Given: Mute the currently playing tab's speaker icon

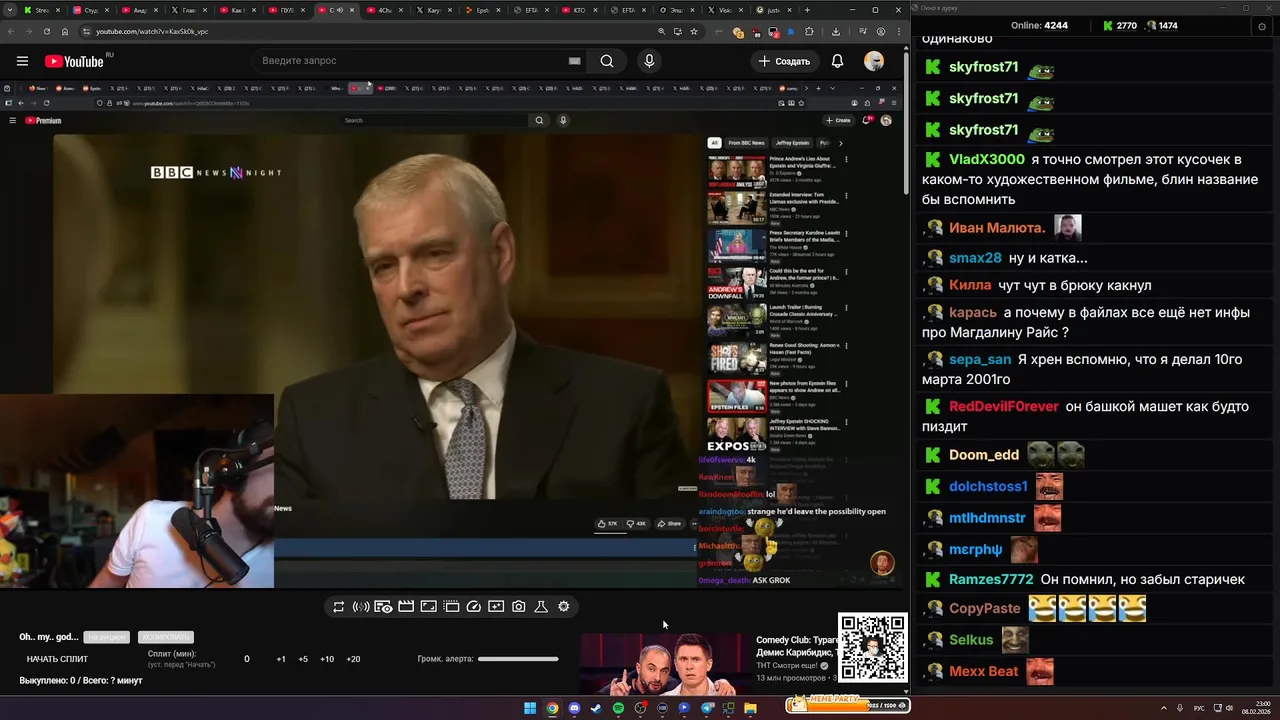Looking at the screenshot, I should pos(339,10).
